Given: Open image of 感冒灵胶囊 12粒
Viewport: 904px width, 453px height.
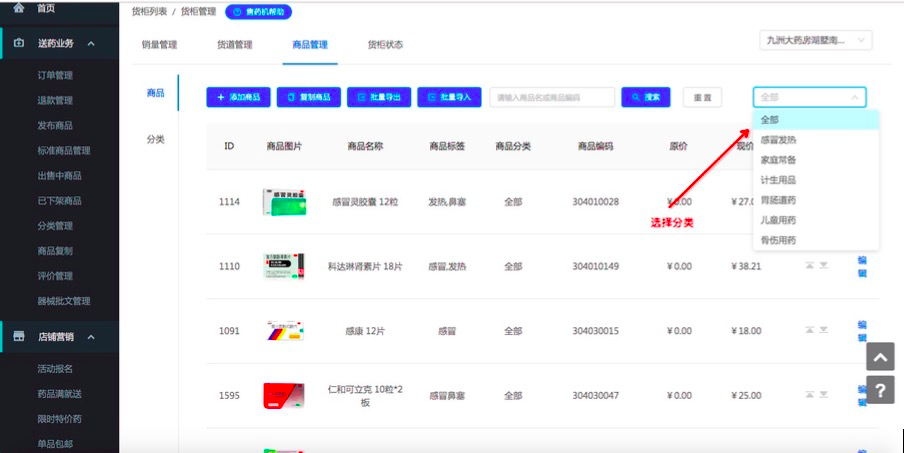Looking at the screenshot, I should coord(284,202).
